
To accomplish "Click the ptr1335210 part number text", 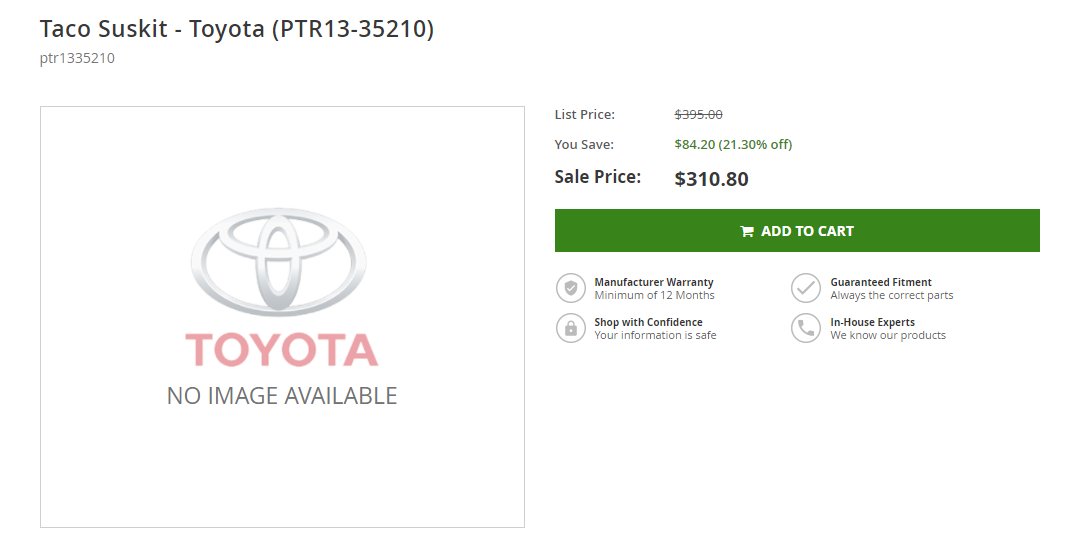I will tap(77, 58).
